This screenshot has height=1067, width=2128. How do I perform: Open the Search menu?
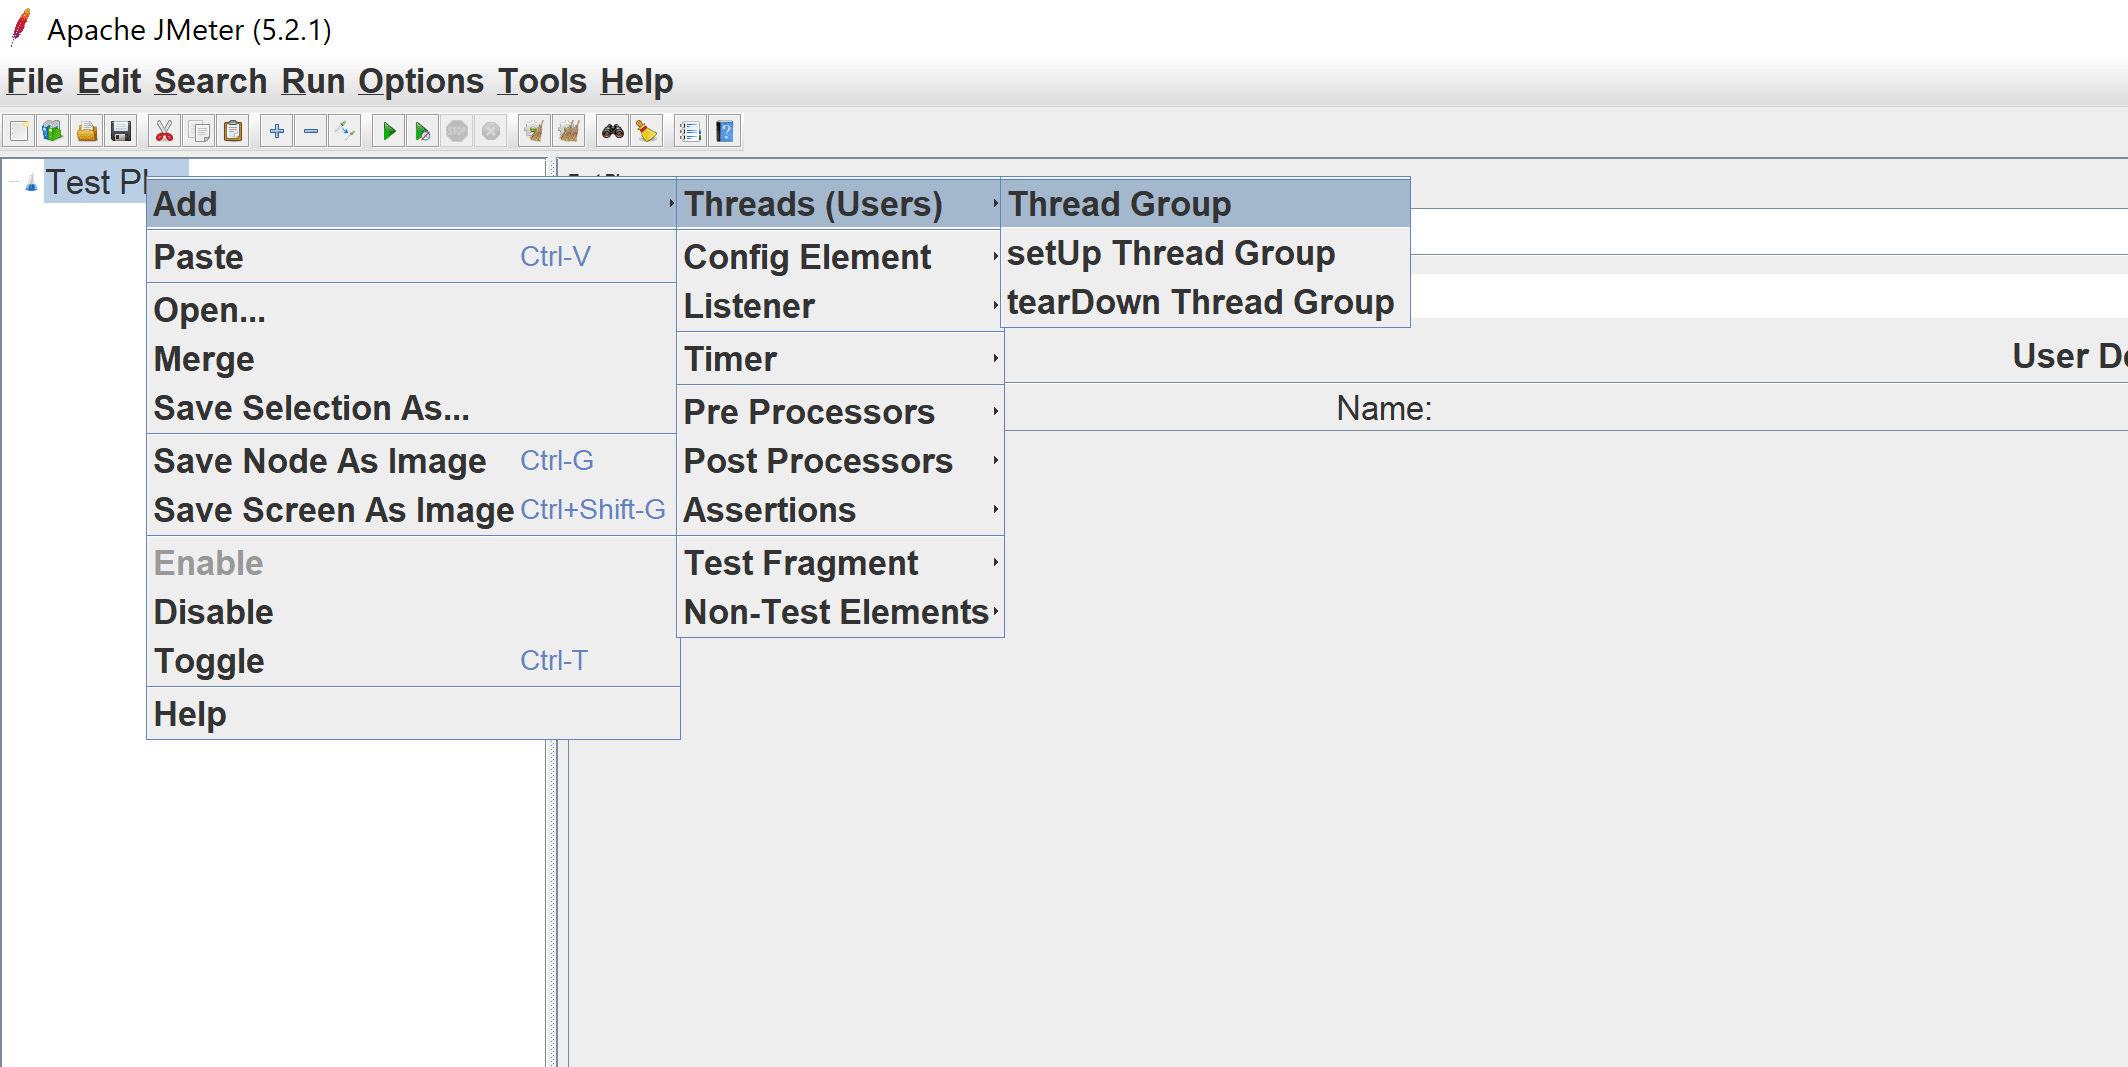pyautogui.click(x=211, y=81)
